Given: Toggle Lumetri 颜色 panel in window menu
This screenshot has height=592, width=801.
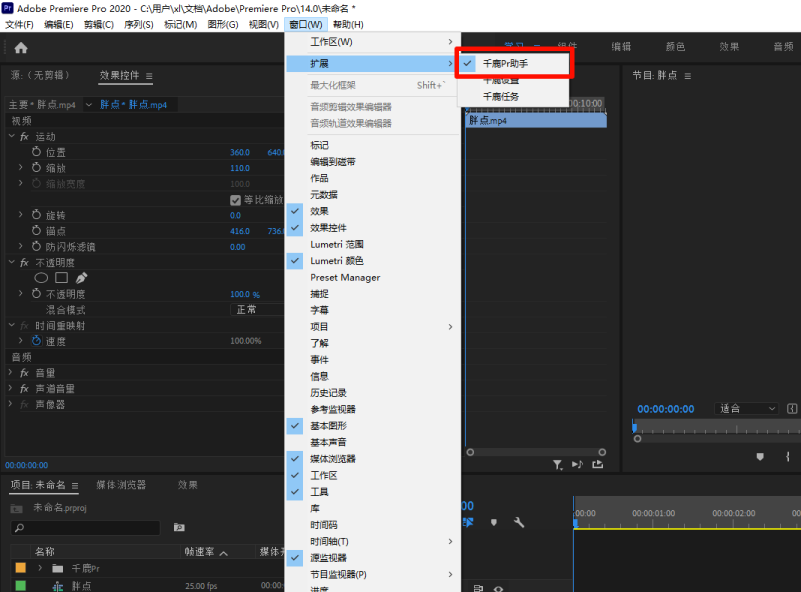Looking at the screenshot, I should [x=337, y=261].
